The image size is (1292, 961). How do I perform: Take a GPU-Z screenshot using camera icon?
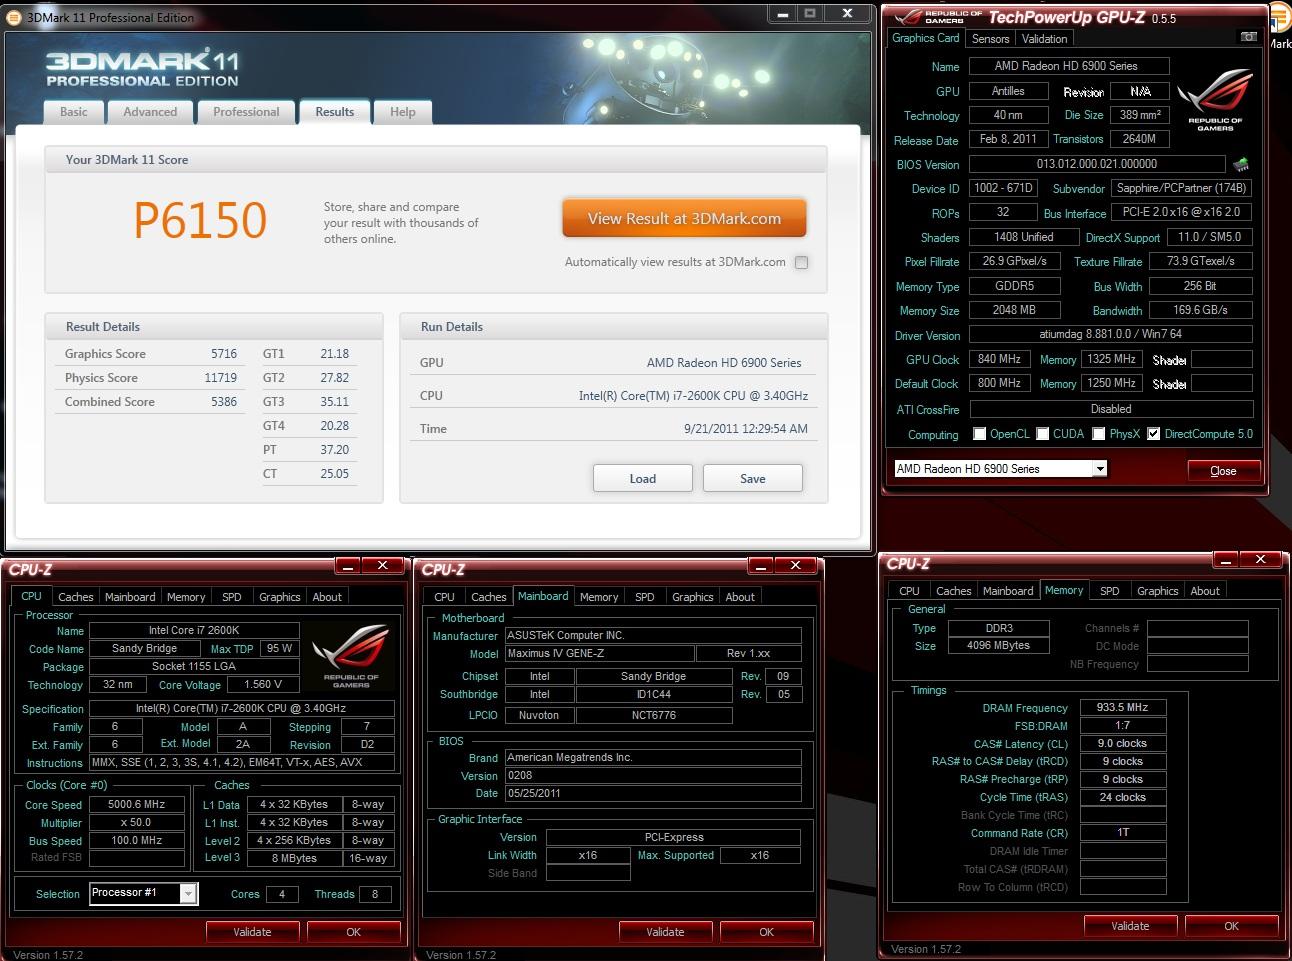(1248, 37)
